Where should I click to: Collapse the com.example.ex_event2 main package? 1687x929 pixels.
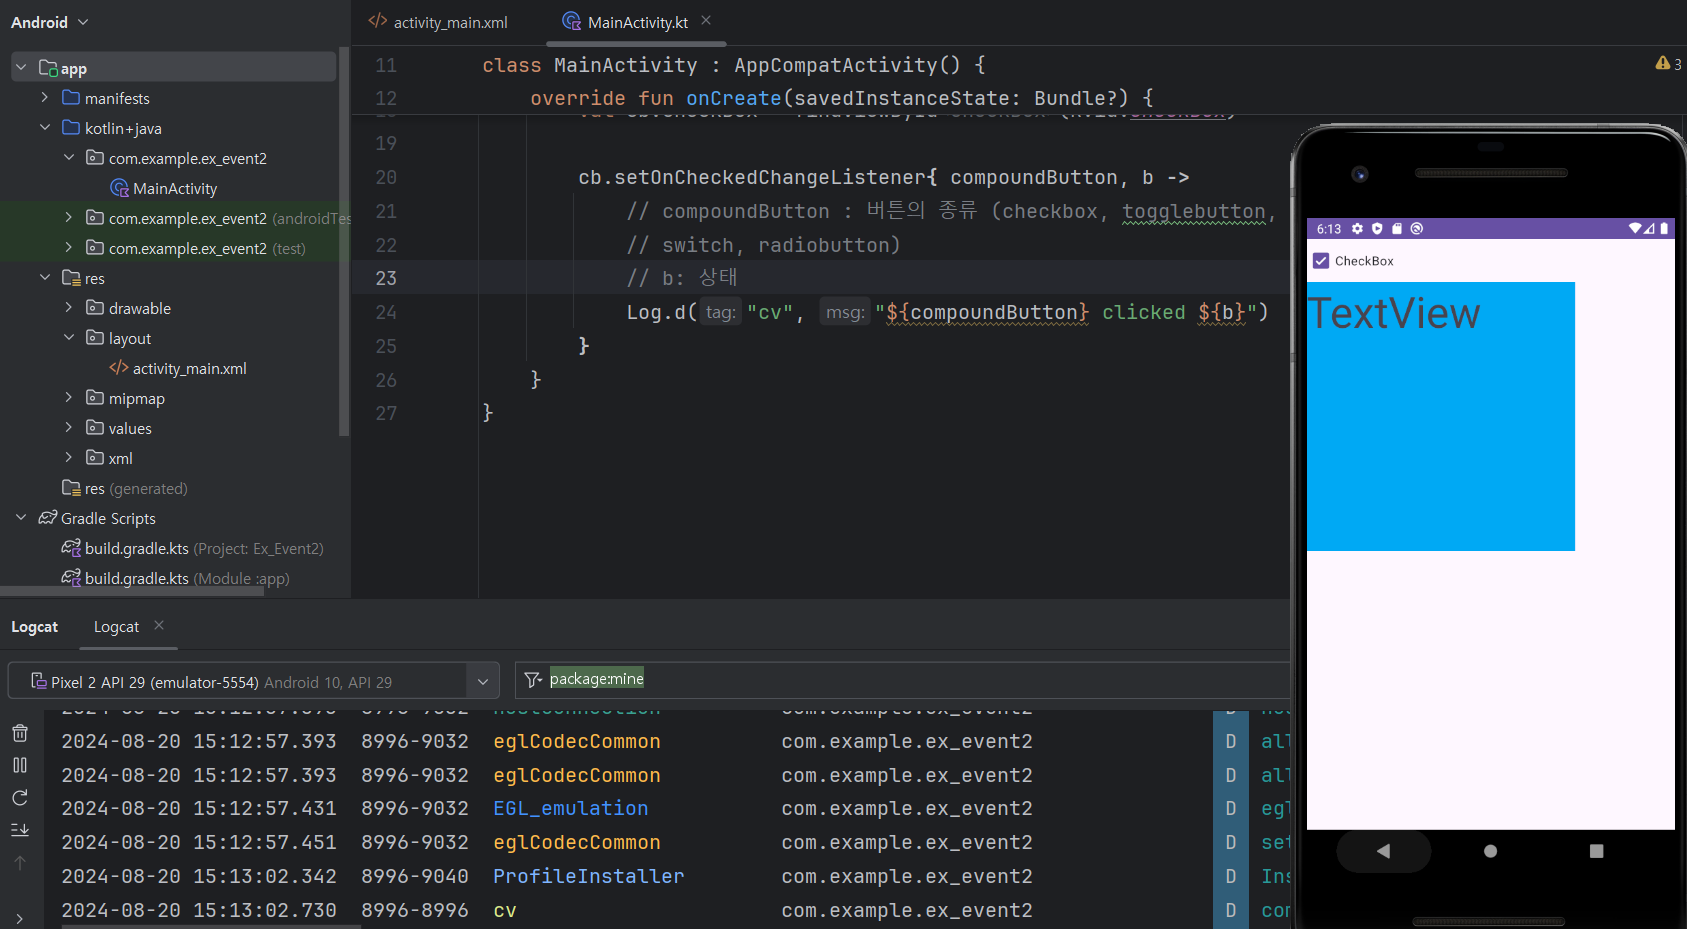point(69,158)
